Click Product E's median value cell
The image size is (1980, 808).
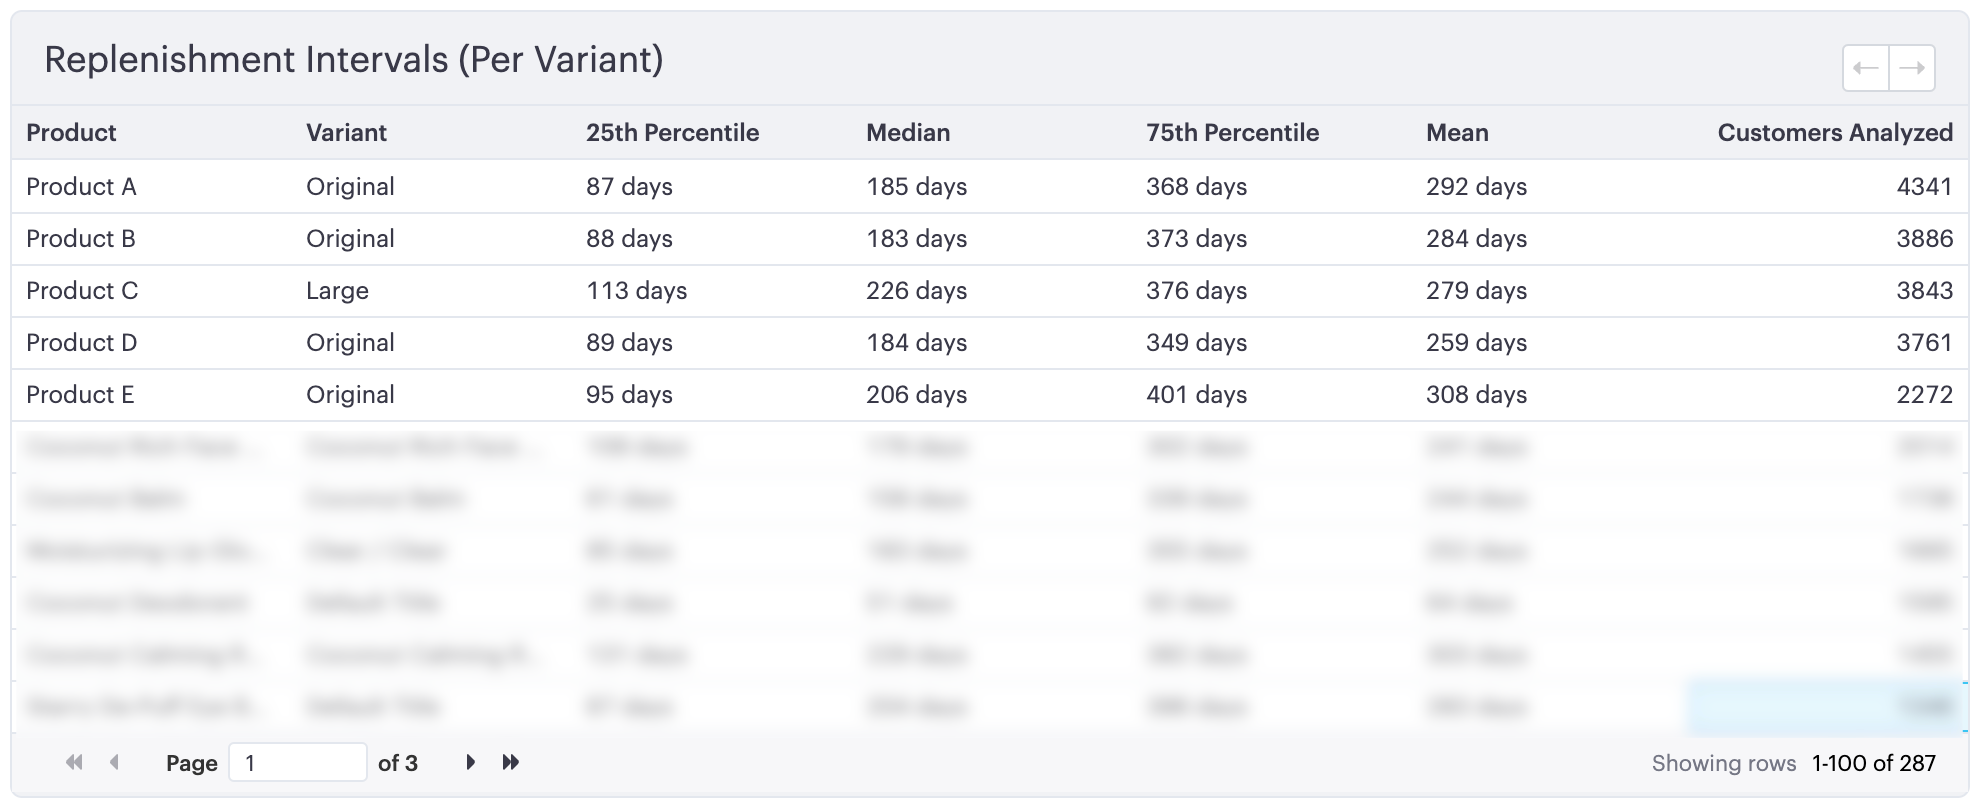click(917, 394)
